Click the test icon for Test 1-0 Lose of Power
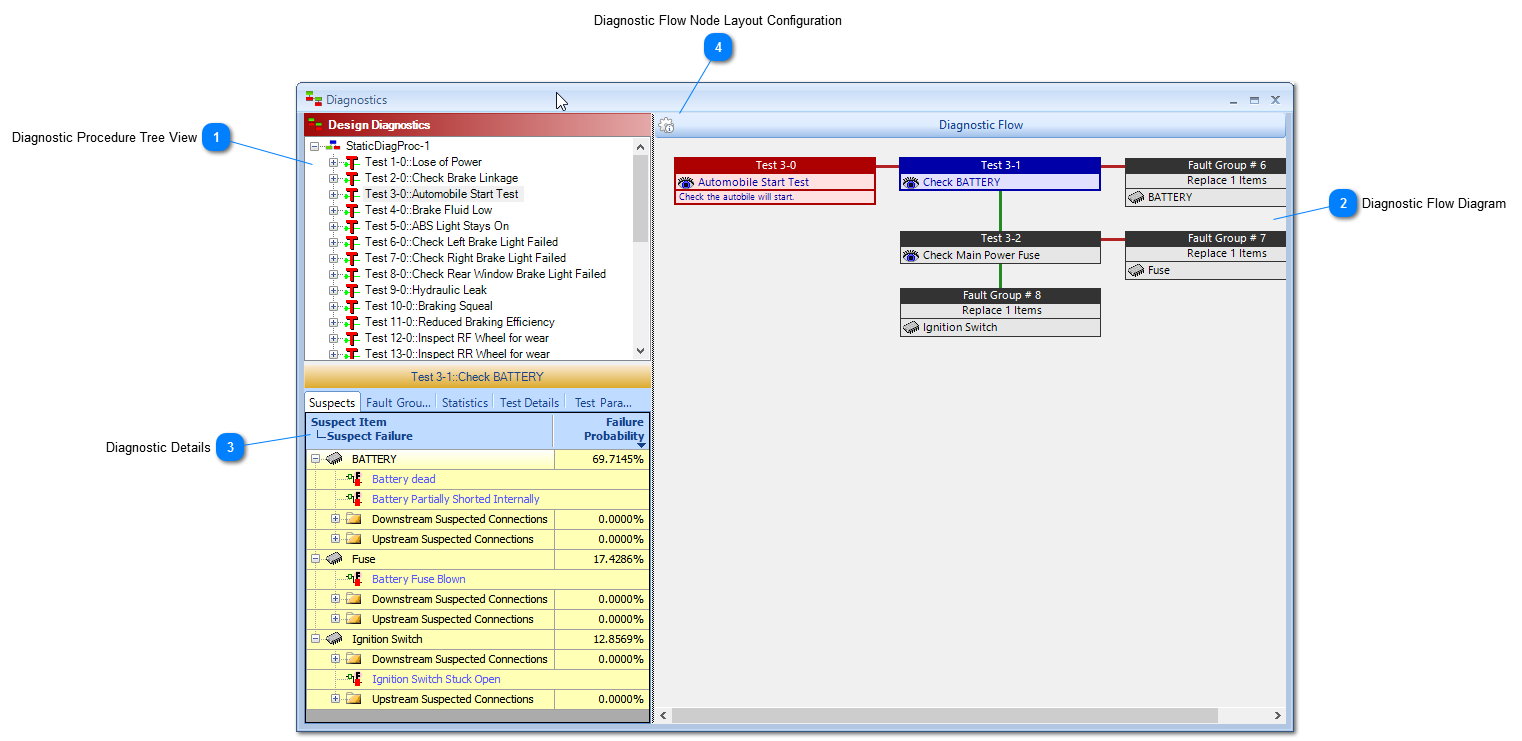This screenshot has width=1522, height=741. [x=351, y=162]
